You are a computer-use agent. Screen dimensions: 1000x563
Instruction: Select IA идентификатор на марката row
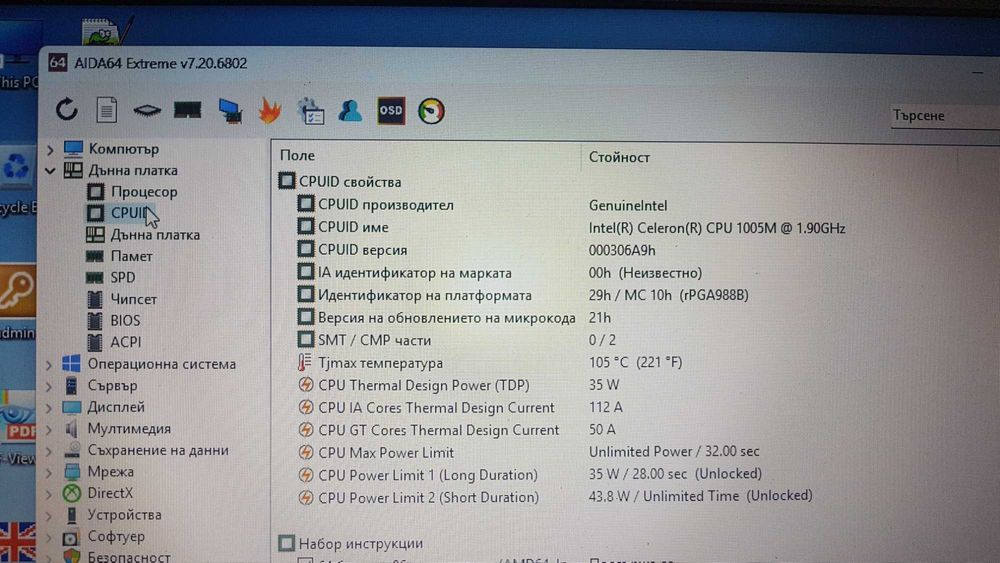[x=415, y=273]
